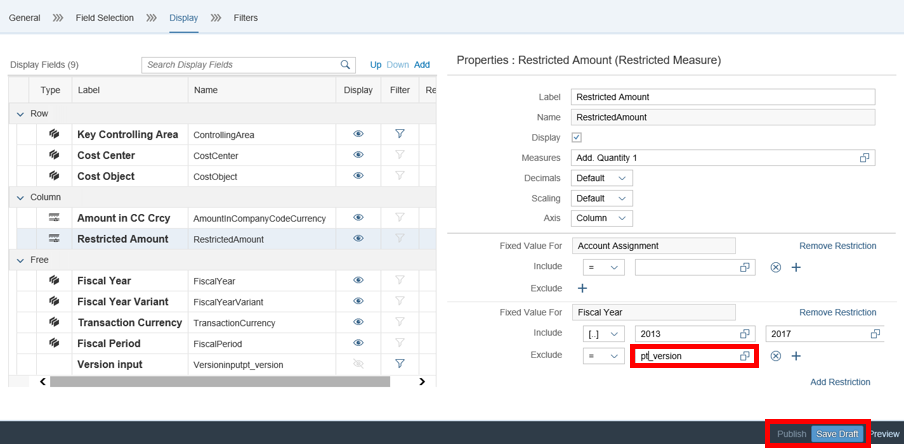Image resolution: width=904 pixels, height=448 pixels.
Task: Remove the Account Assignment include condition
Action: click(x=775, y=267)
